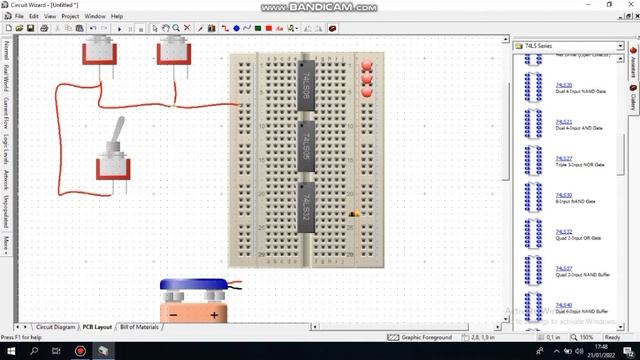Select the magnifier zoom tool
The image size is (640, 360).
(176, 28)
